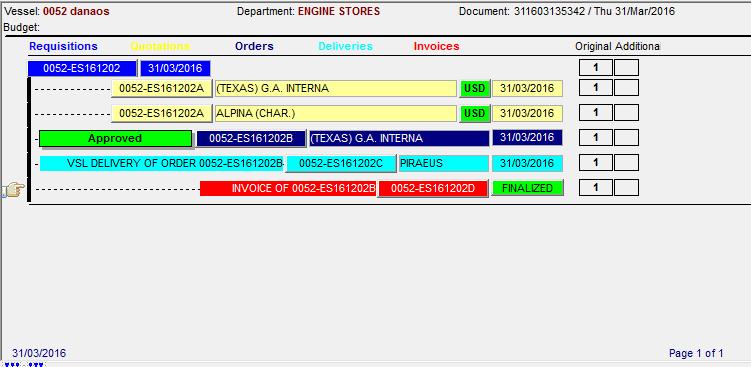Click the ALPINA quotation date 31/03/2016
The image size is (751, 367).
point(527,114)
